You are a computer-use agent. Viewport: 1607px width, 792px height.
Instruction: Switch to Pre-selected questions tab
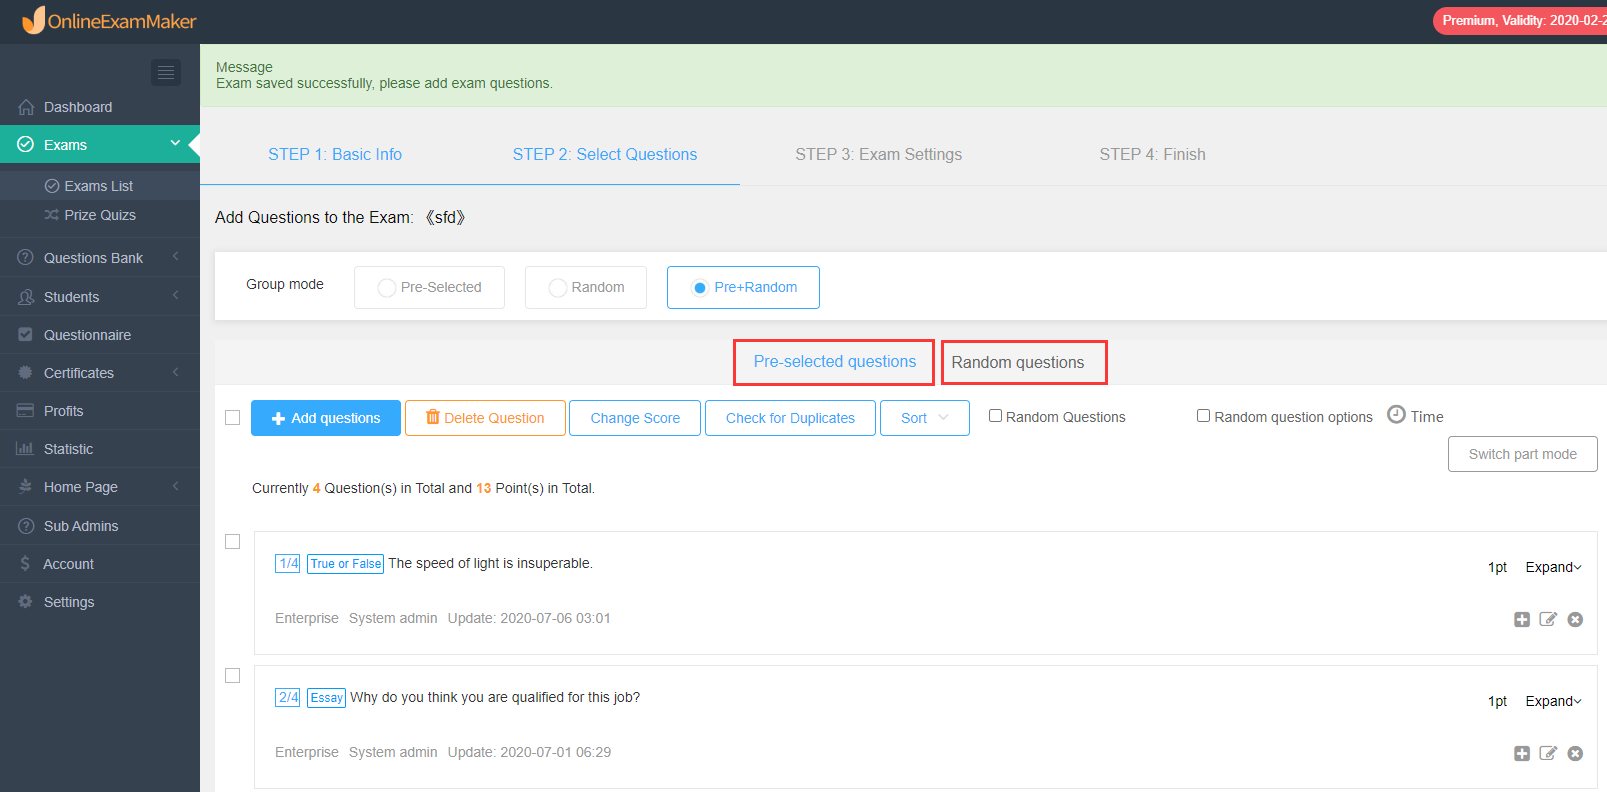[x=835, y=362]
